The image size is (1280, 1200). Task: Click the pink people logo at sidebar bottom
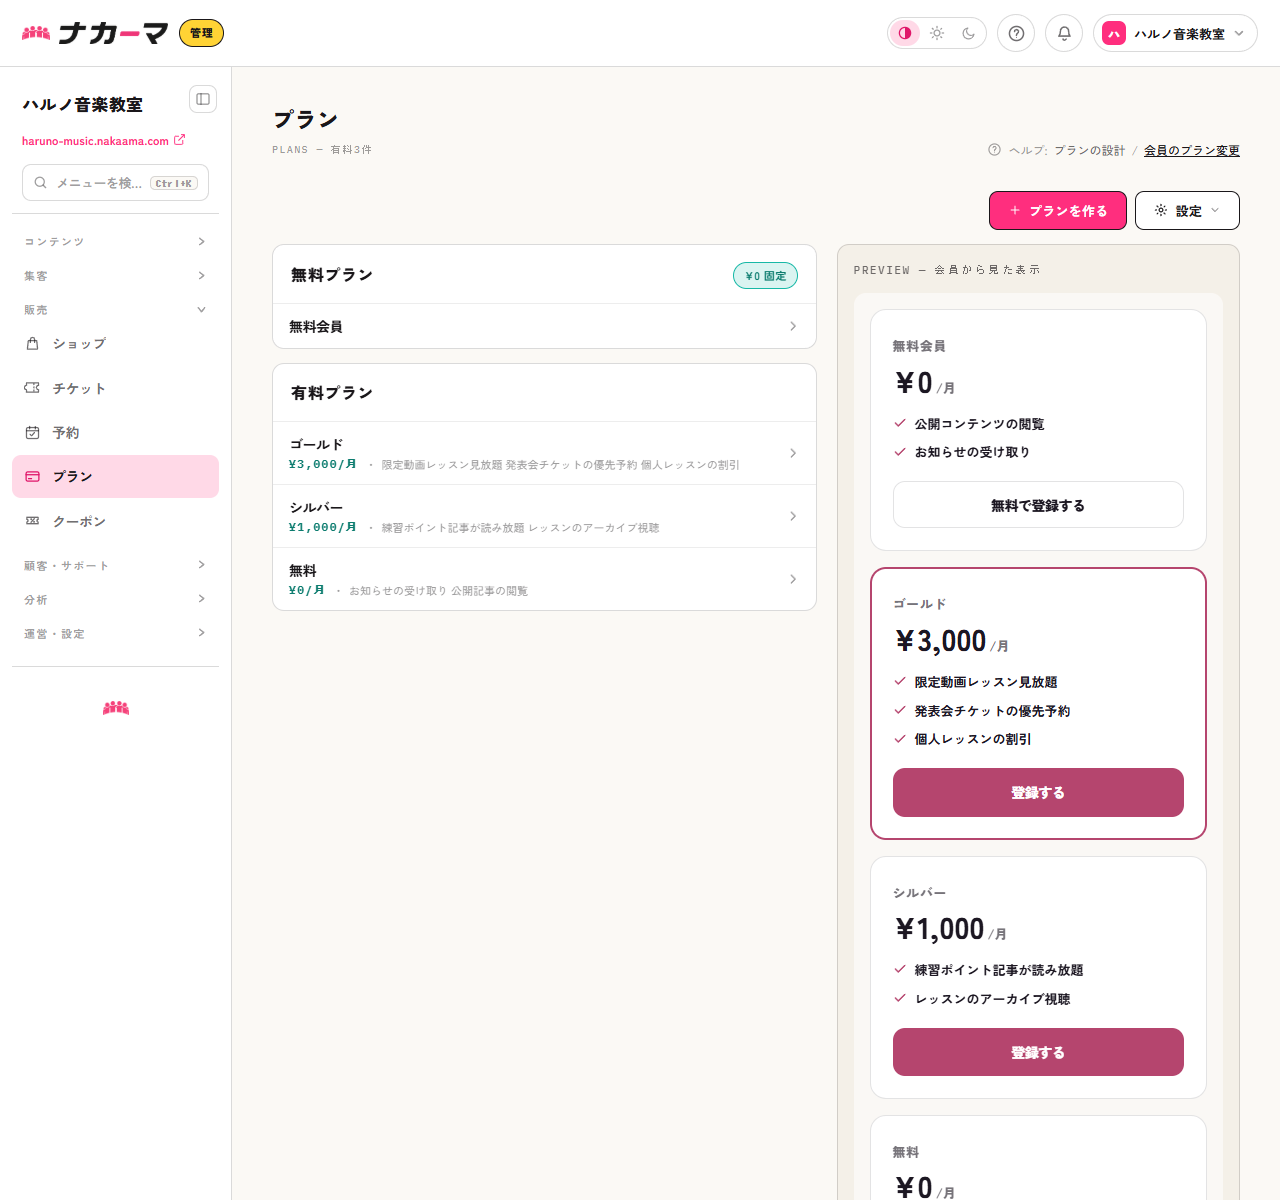pos(116,708)
